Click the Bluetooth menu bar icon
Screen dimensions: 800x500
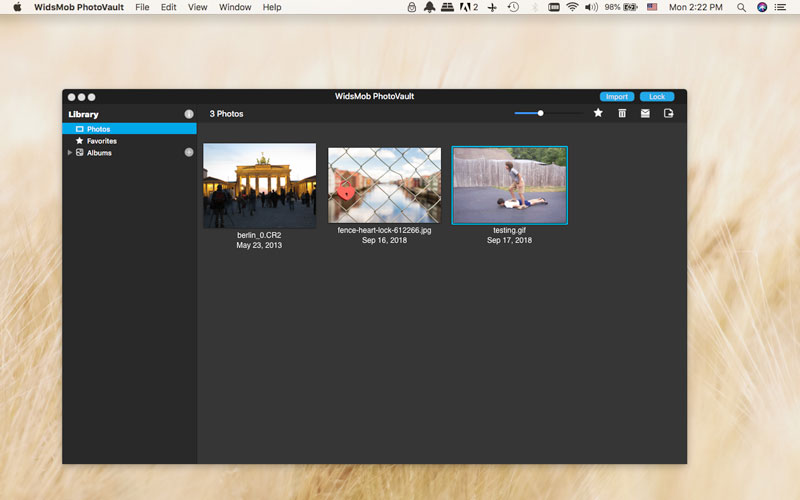pyautogui.click(x=535, y=7)
